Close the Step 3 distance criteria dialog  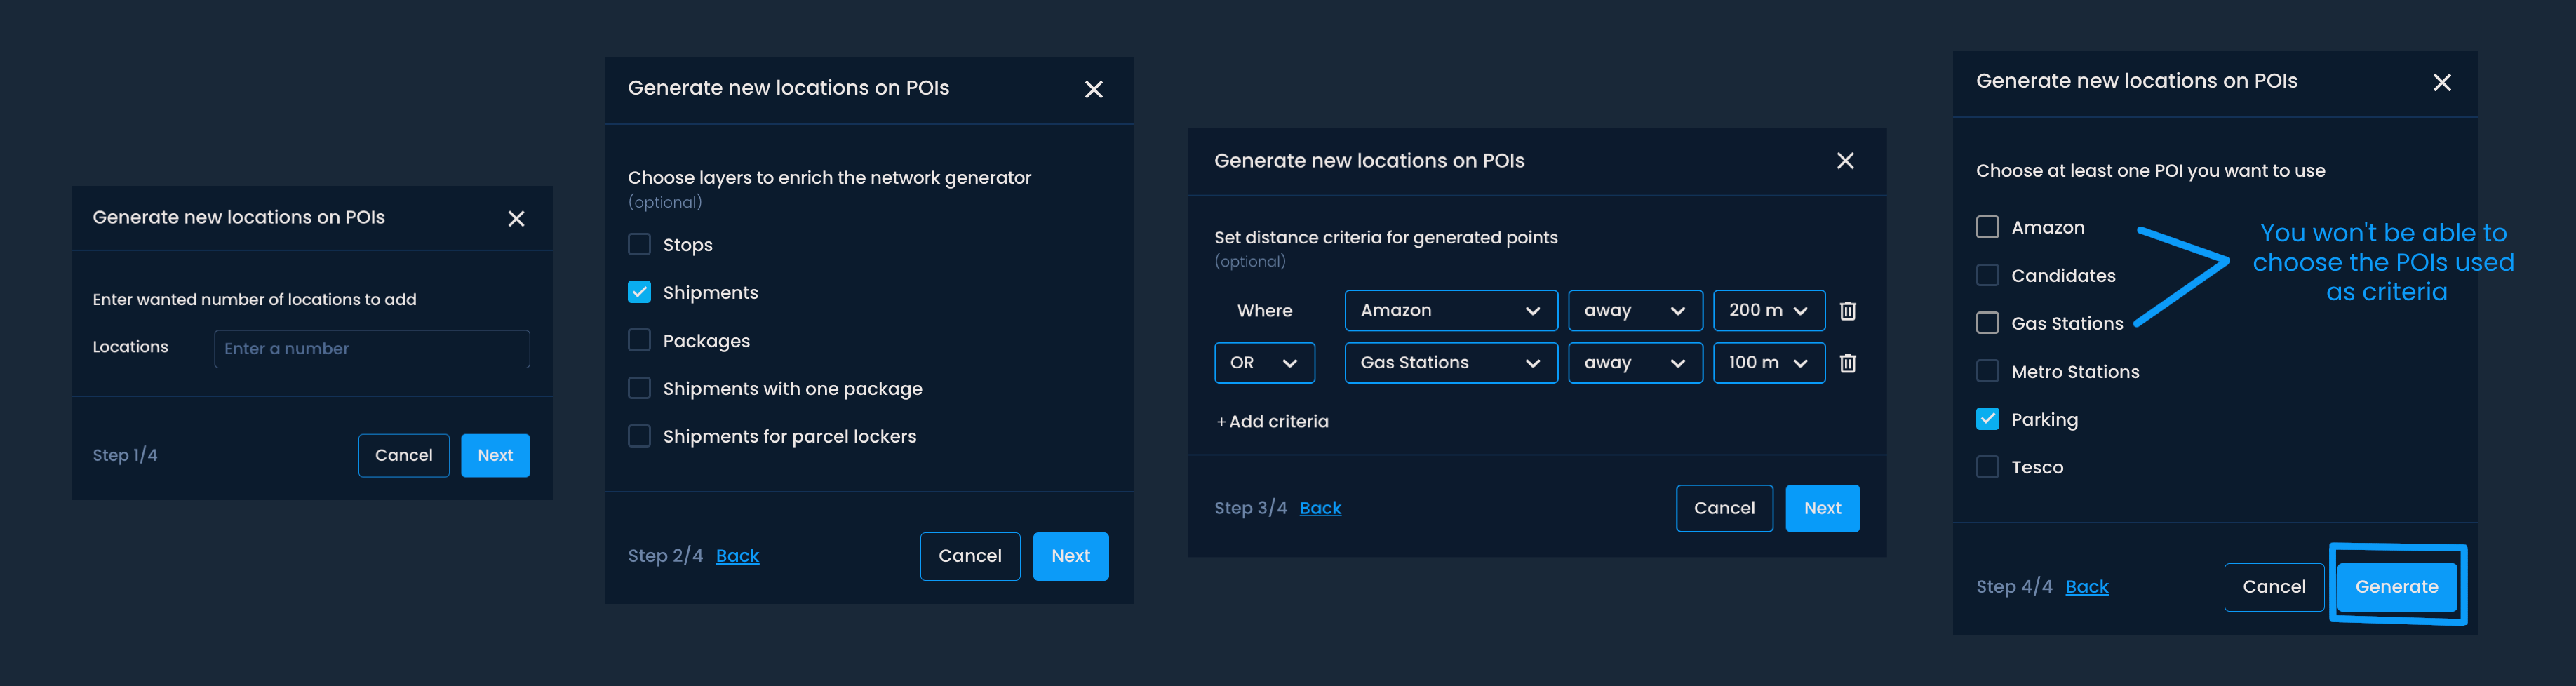click(1845, 161)
